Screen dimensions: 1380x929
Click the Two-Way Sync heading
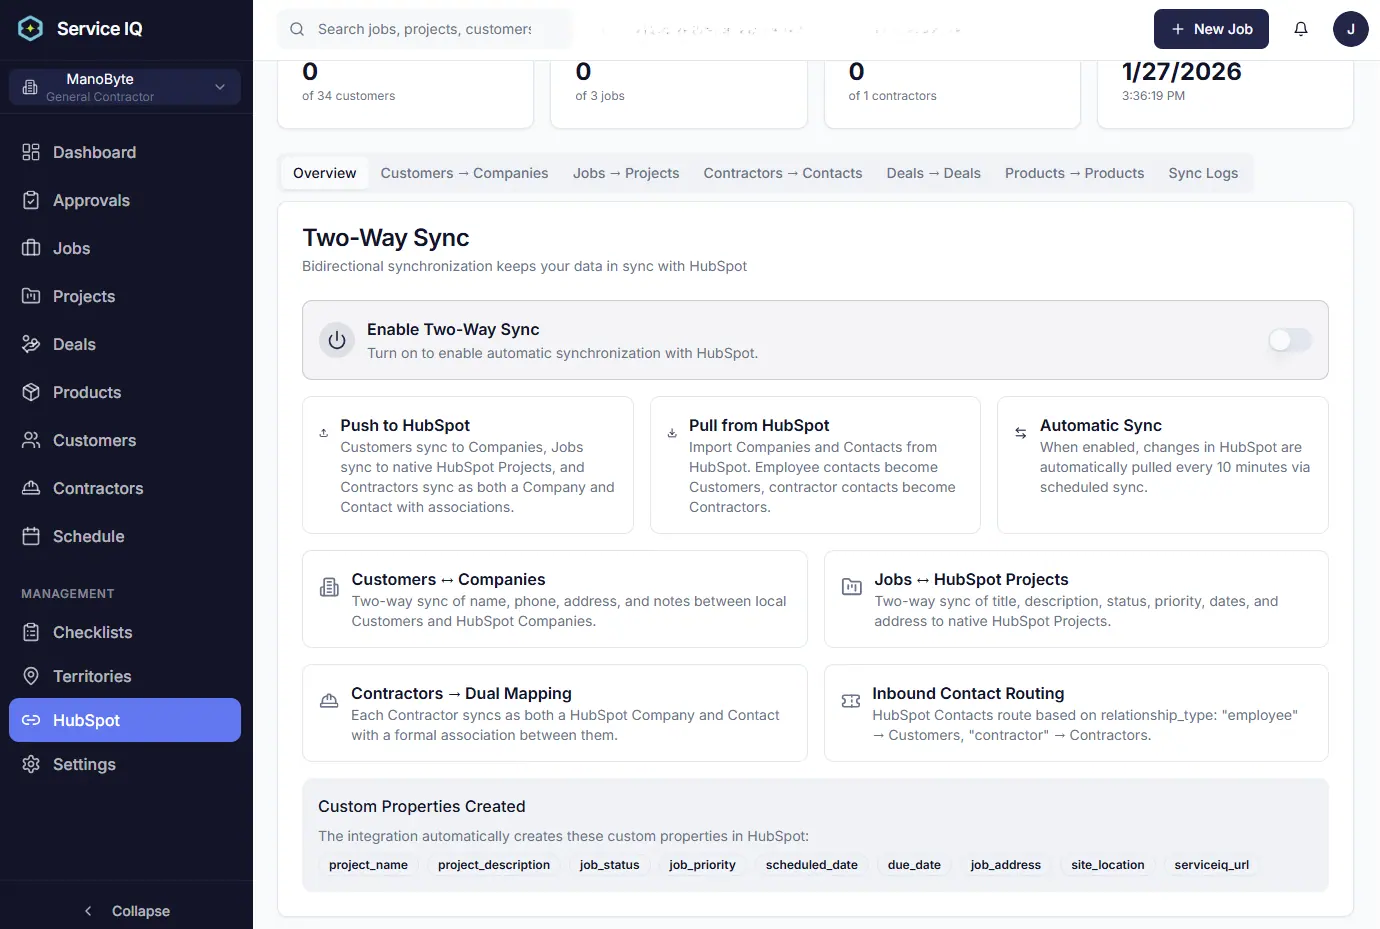tap(386, 238)
